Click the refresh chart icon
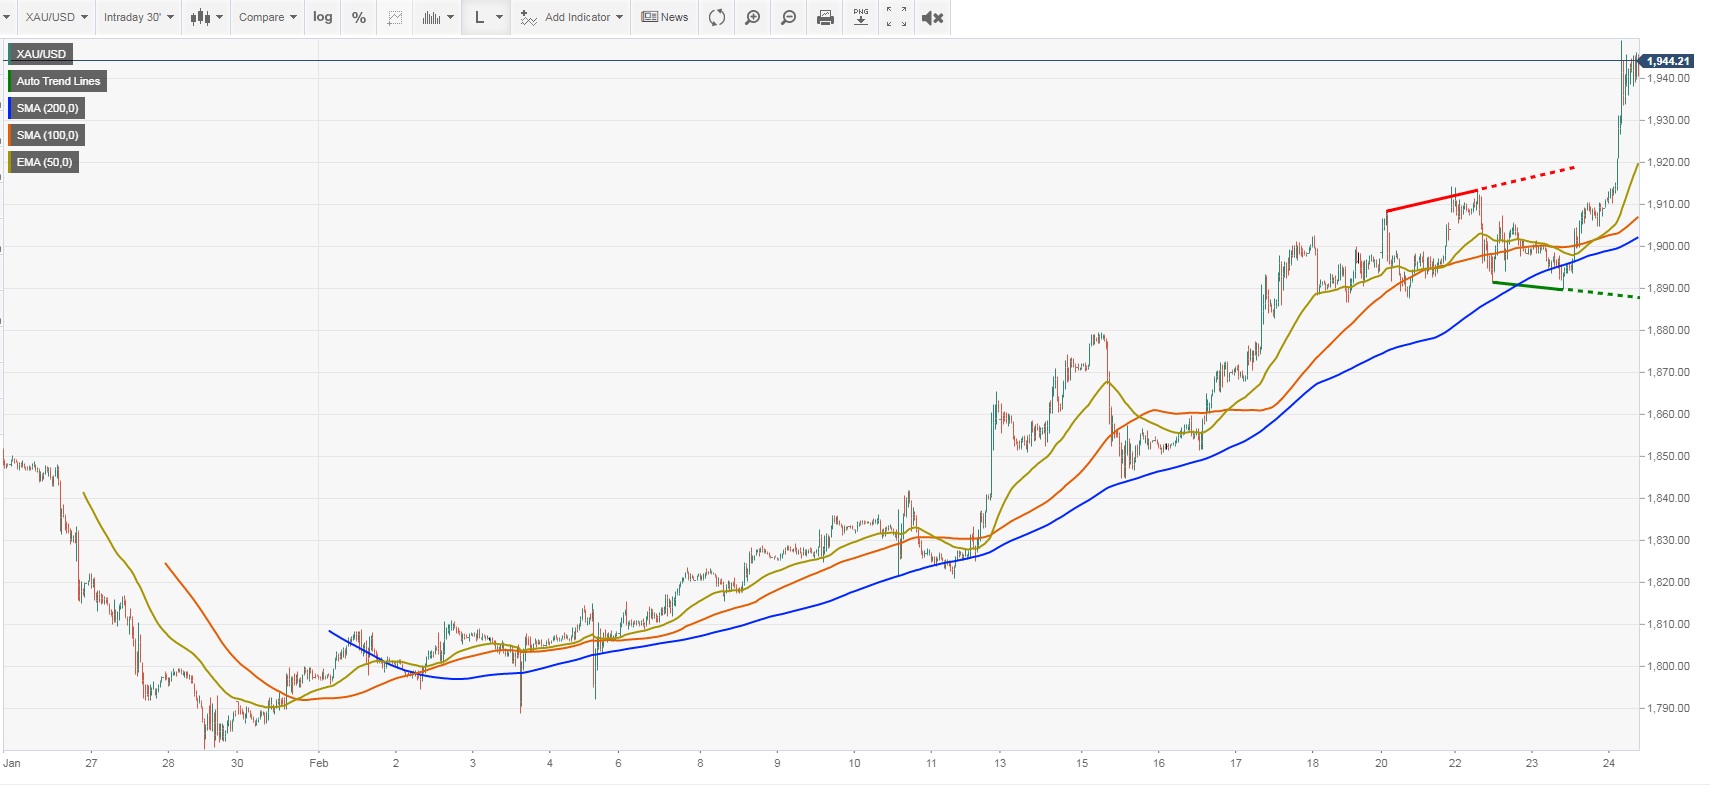1714x785 pixels. click(x=717, y=17)
